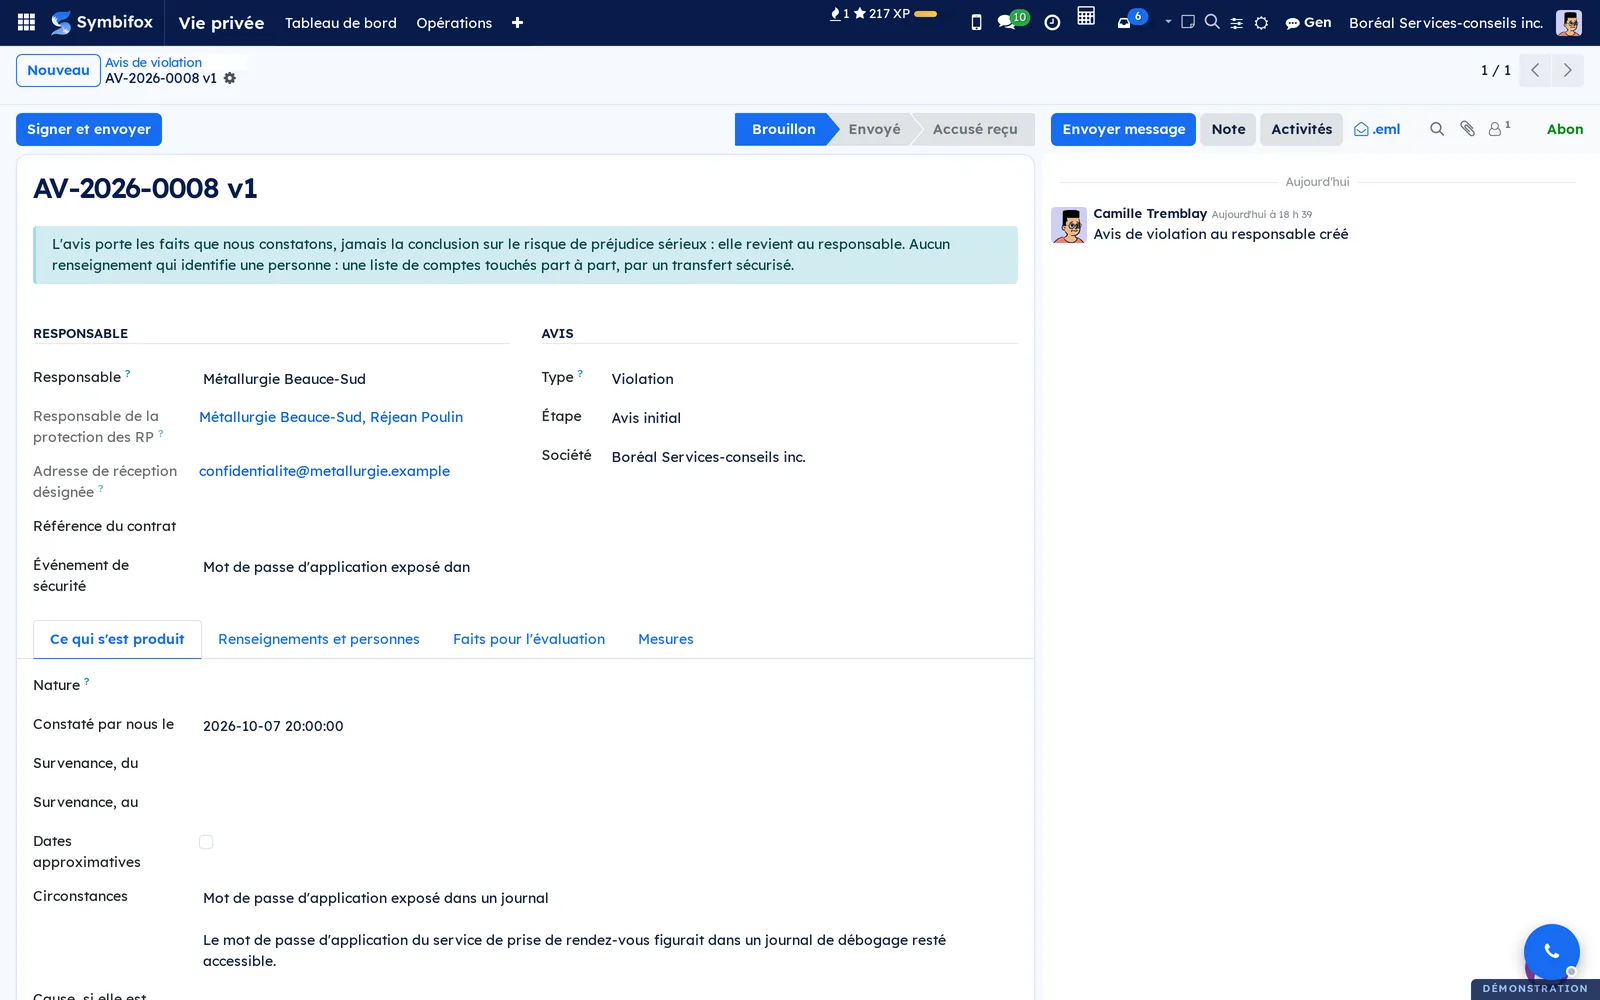Click the confidentialite@metallurgie.example email link
Viewport: 1600px width, 1000px height.
tap(324, 471)
